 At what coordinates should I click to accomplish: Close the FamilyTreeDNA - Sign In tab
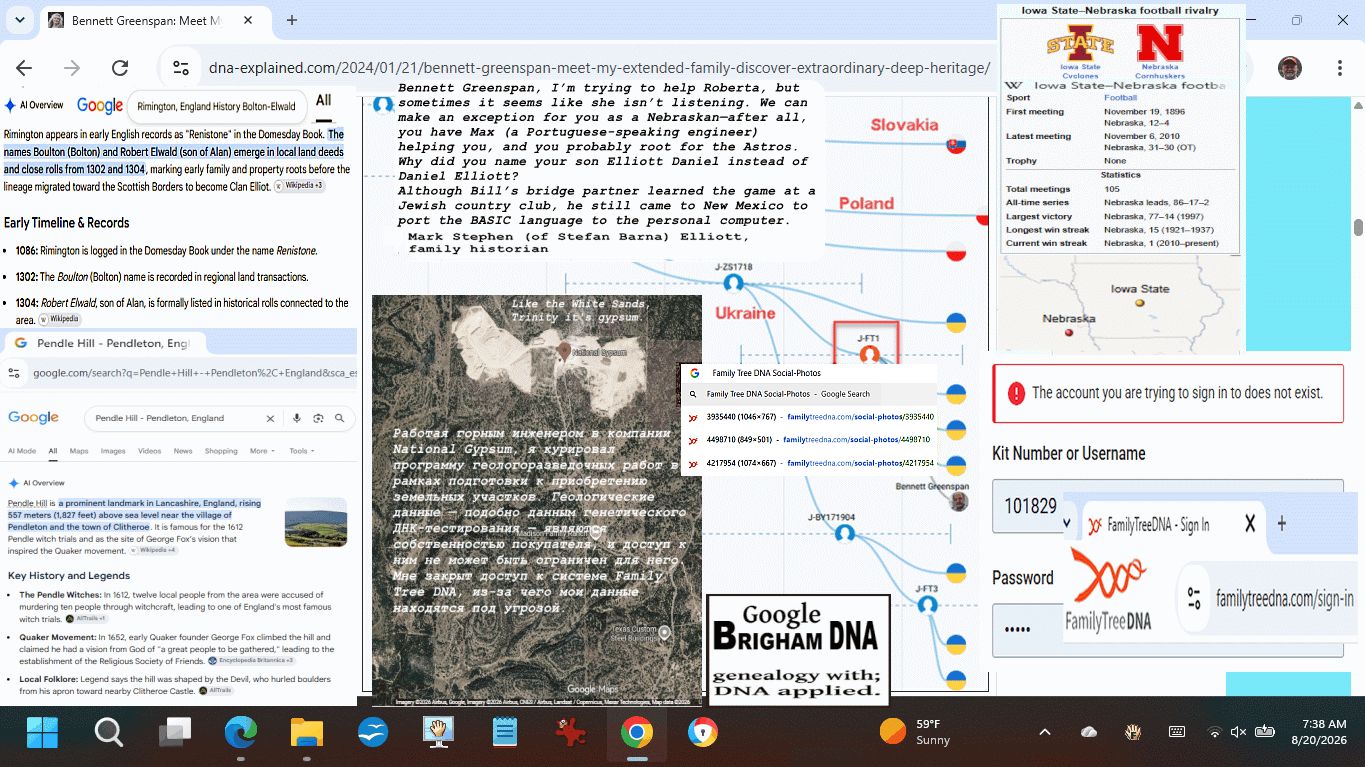point(1249,523)
